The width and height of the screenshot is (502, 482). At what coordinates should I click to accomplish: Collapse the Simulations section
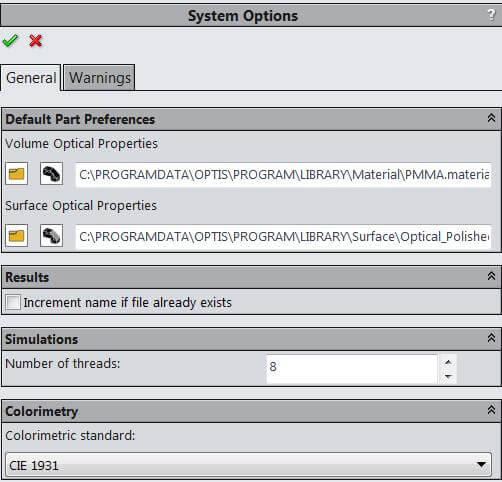(x=491, y=338)
